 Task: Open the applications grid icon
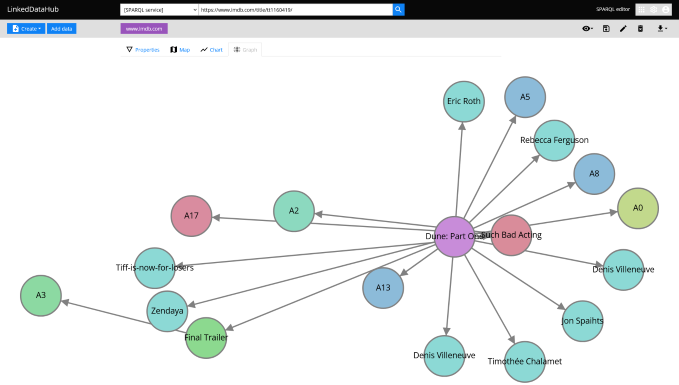641,10
